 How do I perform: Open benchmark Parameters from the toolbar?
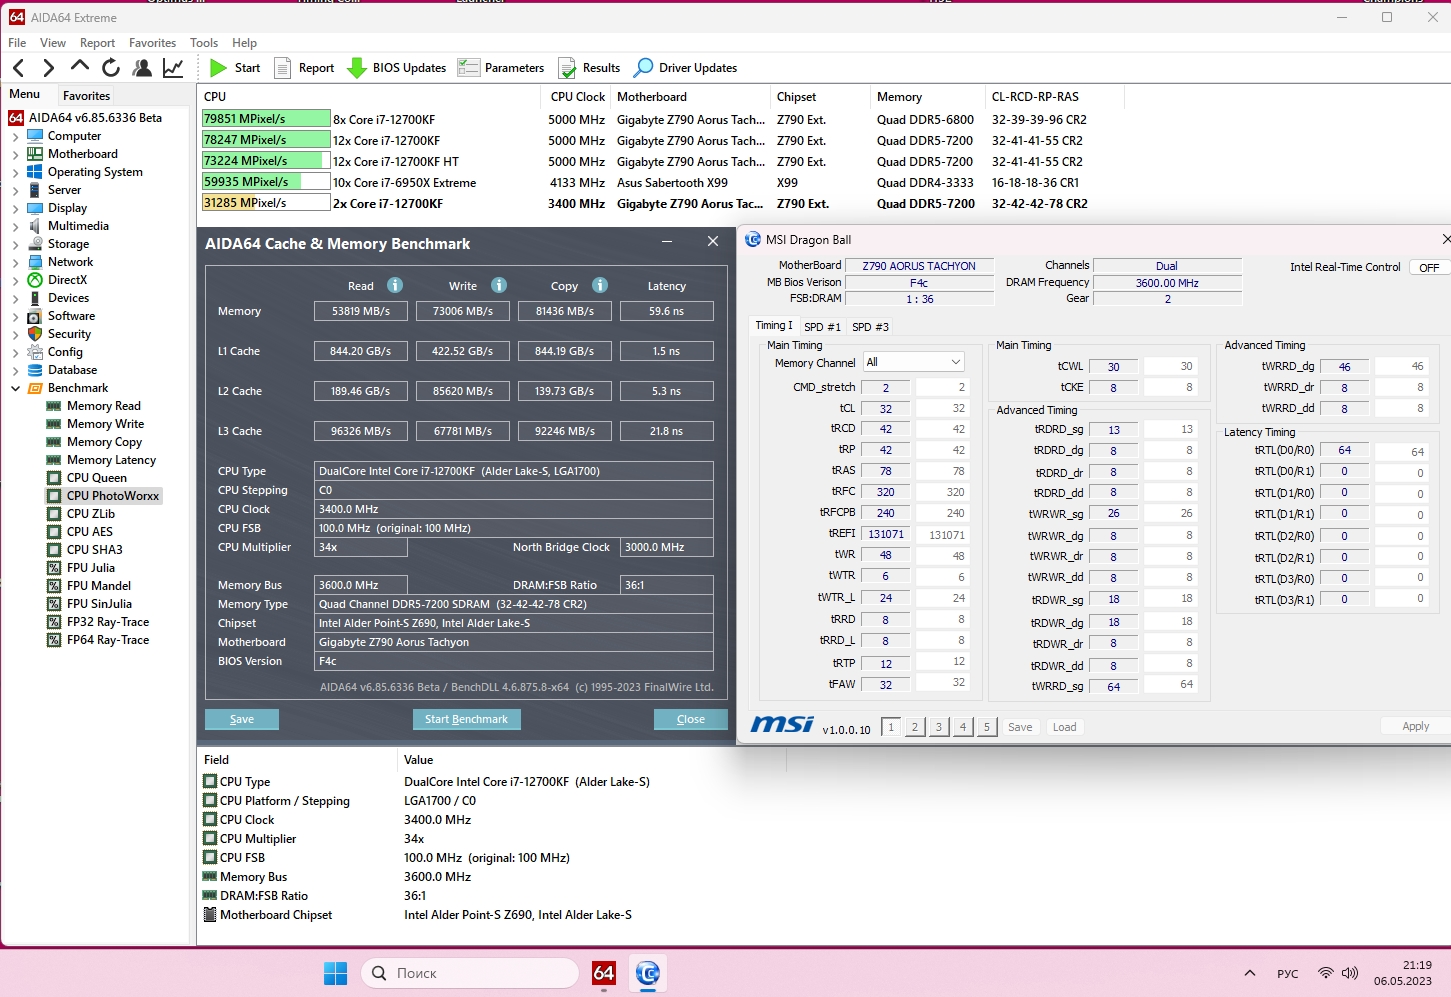point(501,68)
